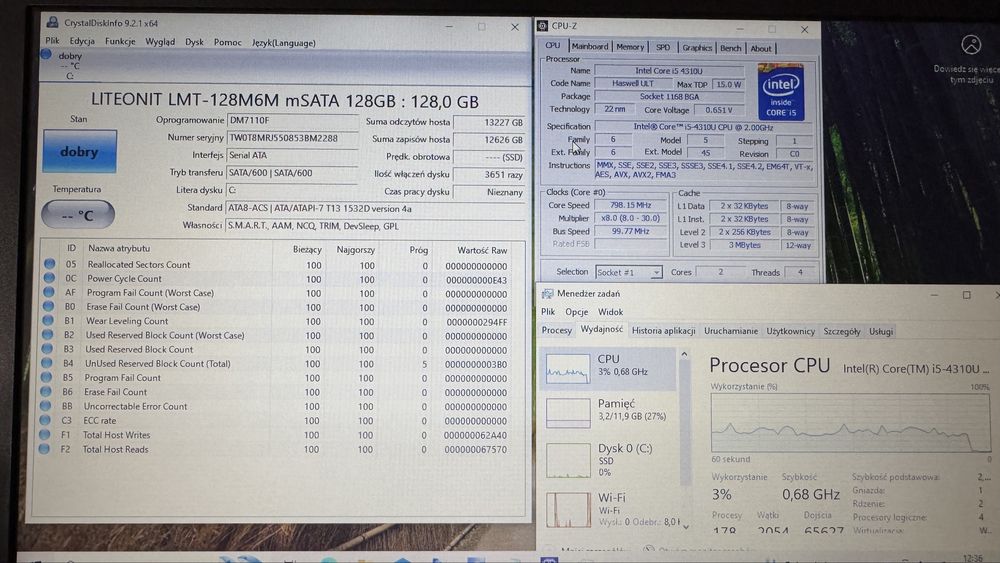Click the large CPU usage graph
1000x563 pixels.
[851, 423]
